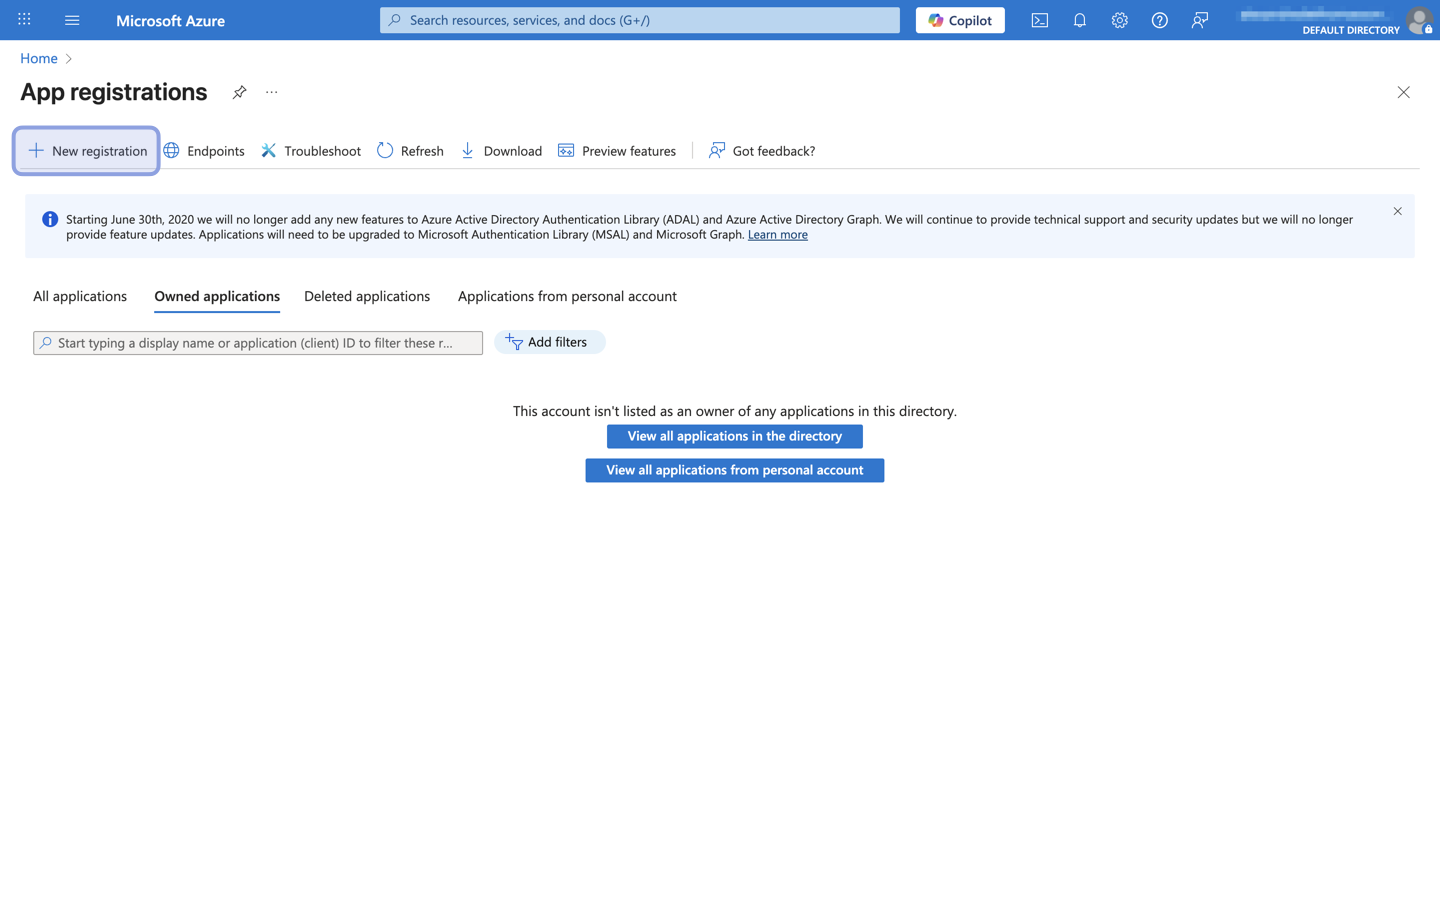Dismiss the ADAL info banner
Screen dimensions: 1440x900
tap(1397, 211)
